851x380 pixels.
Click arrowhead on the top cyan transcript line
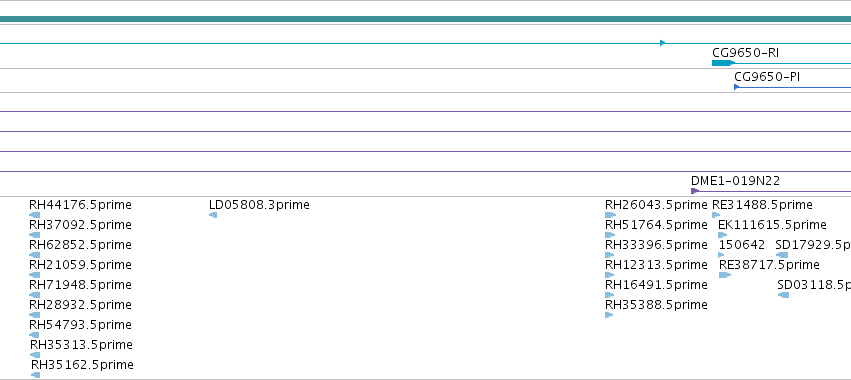(663, 43)
